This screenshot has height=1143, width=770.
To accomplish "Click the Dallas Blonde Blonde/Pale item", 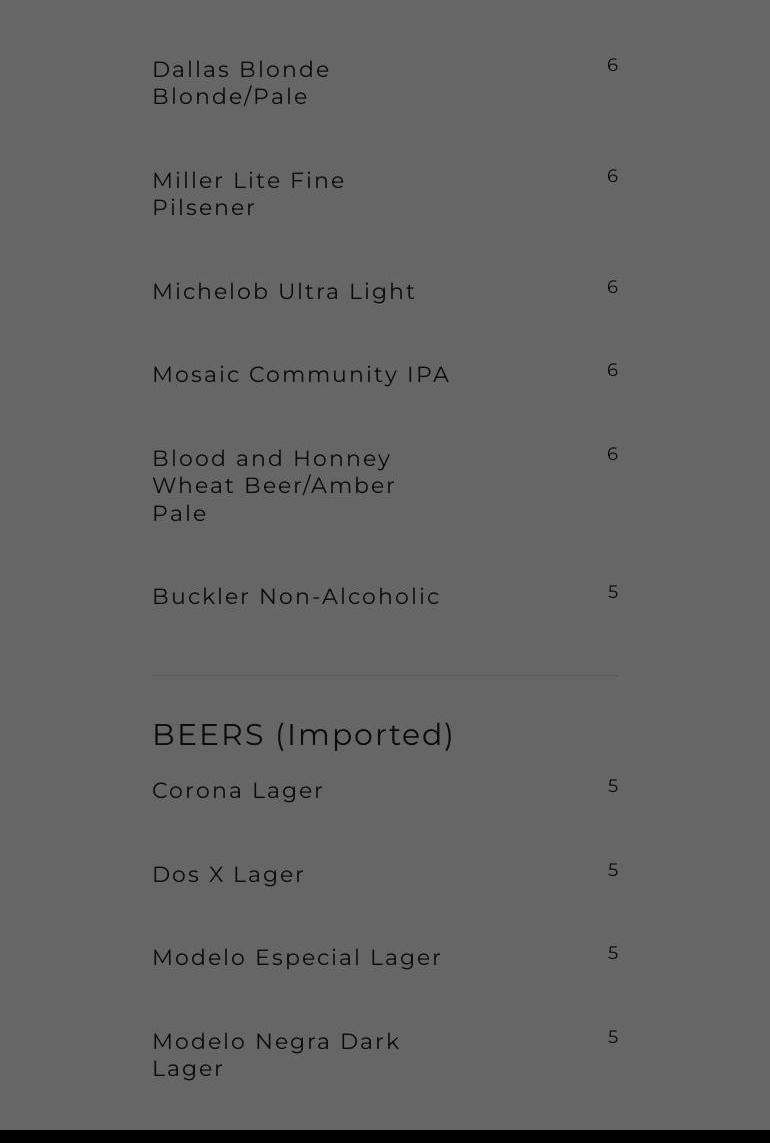I will coord(241,83).
